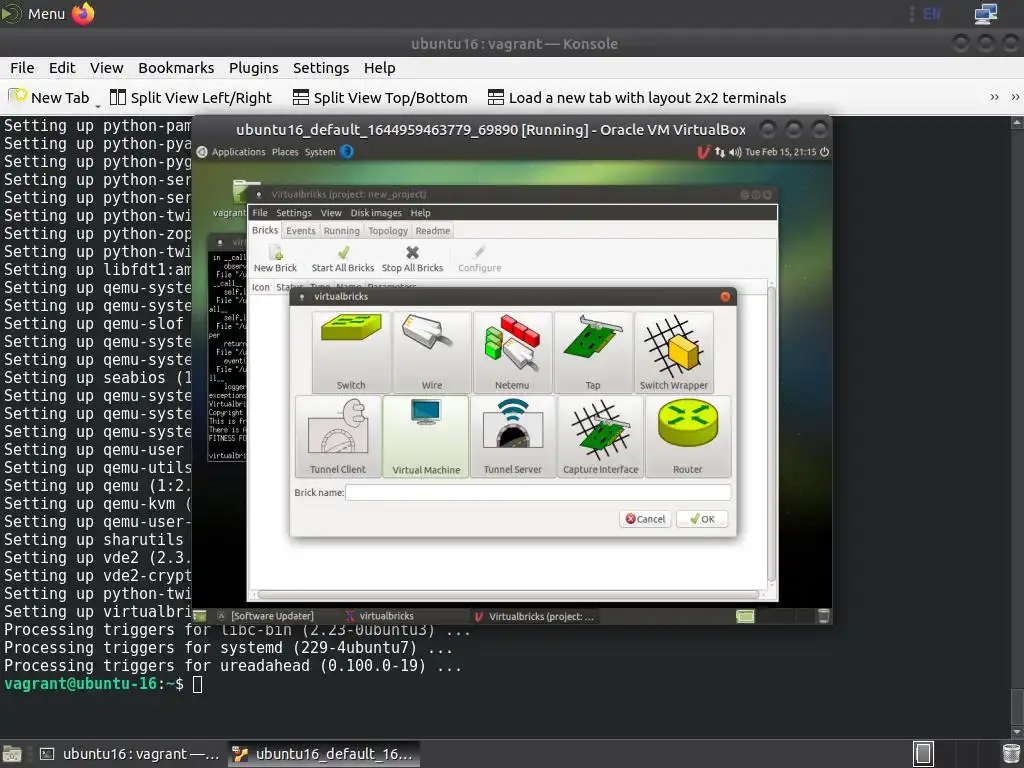Open host trash icon in bottom panel
Viewport: 1024px width, 768px height.
coord(1010,754)
